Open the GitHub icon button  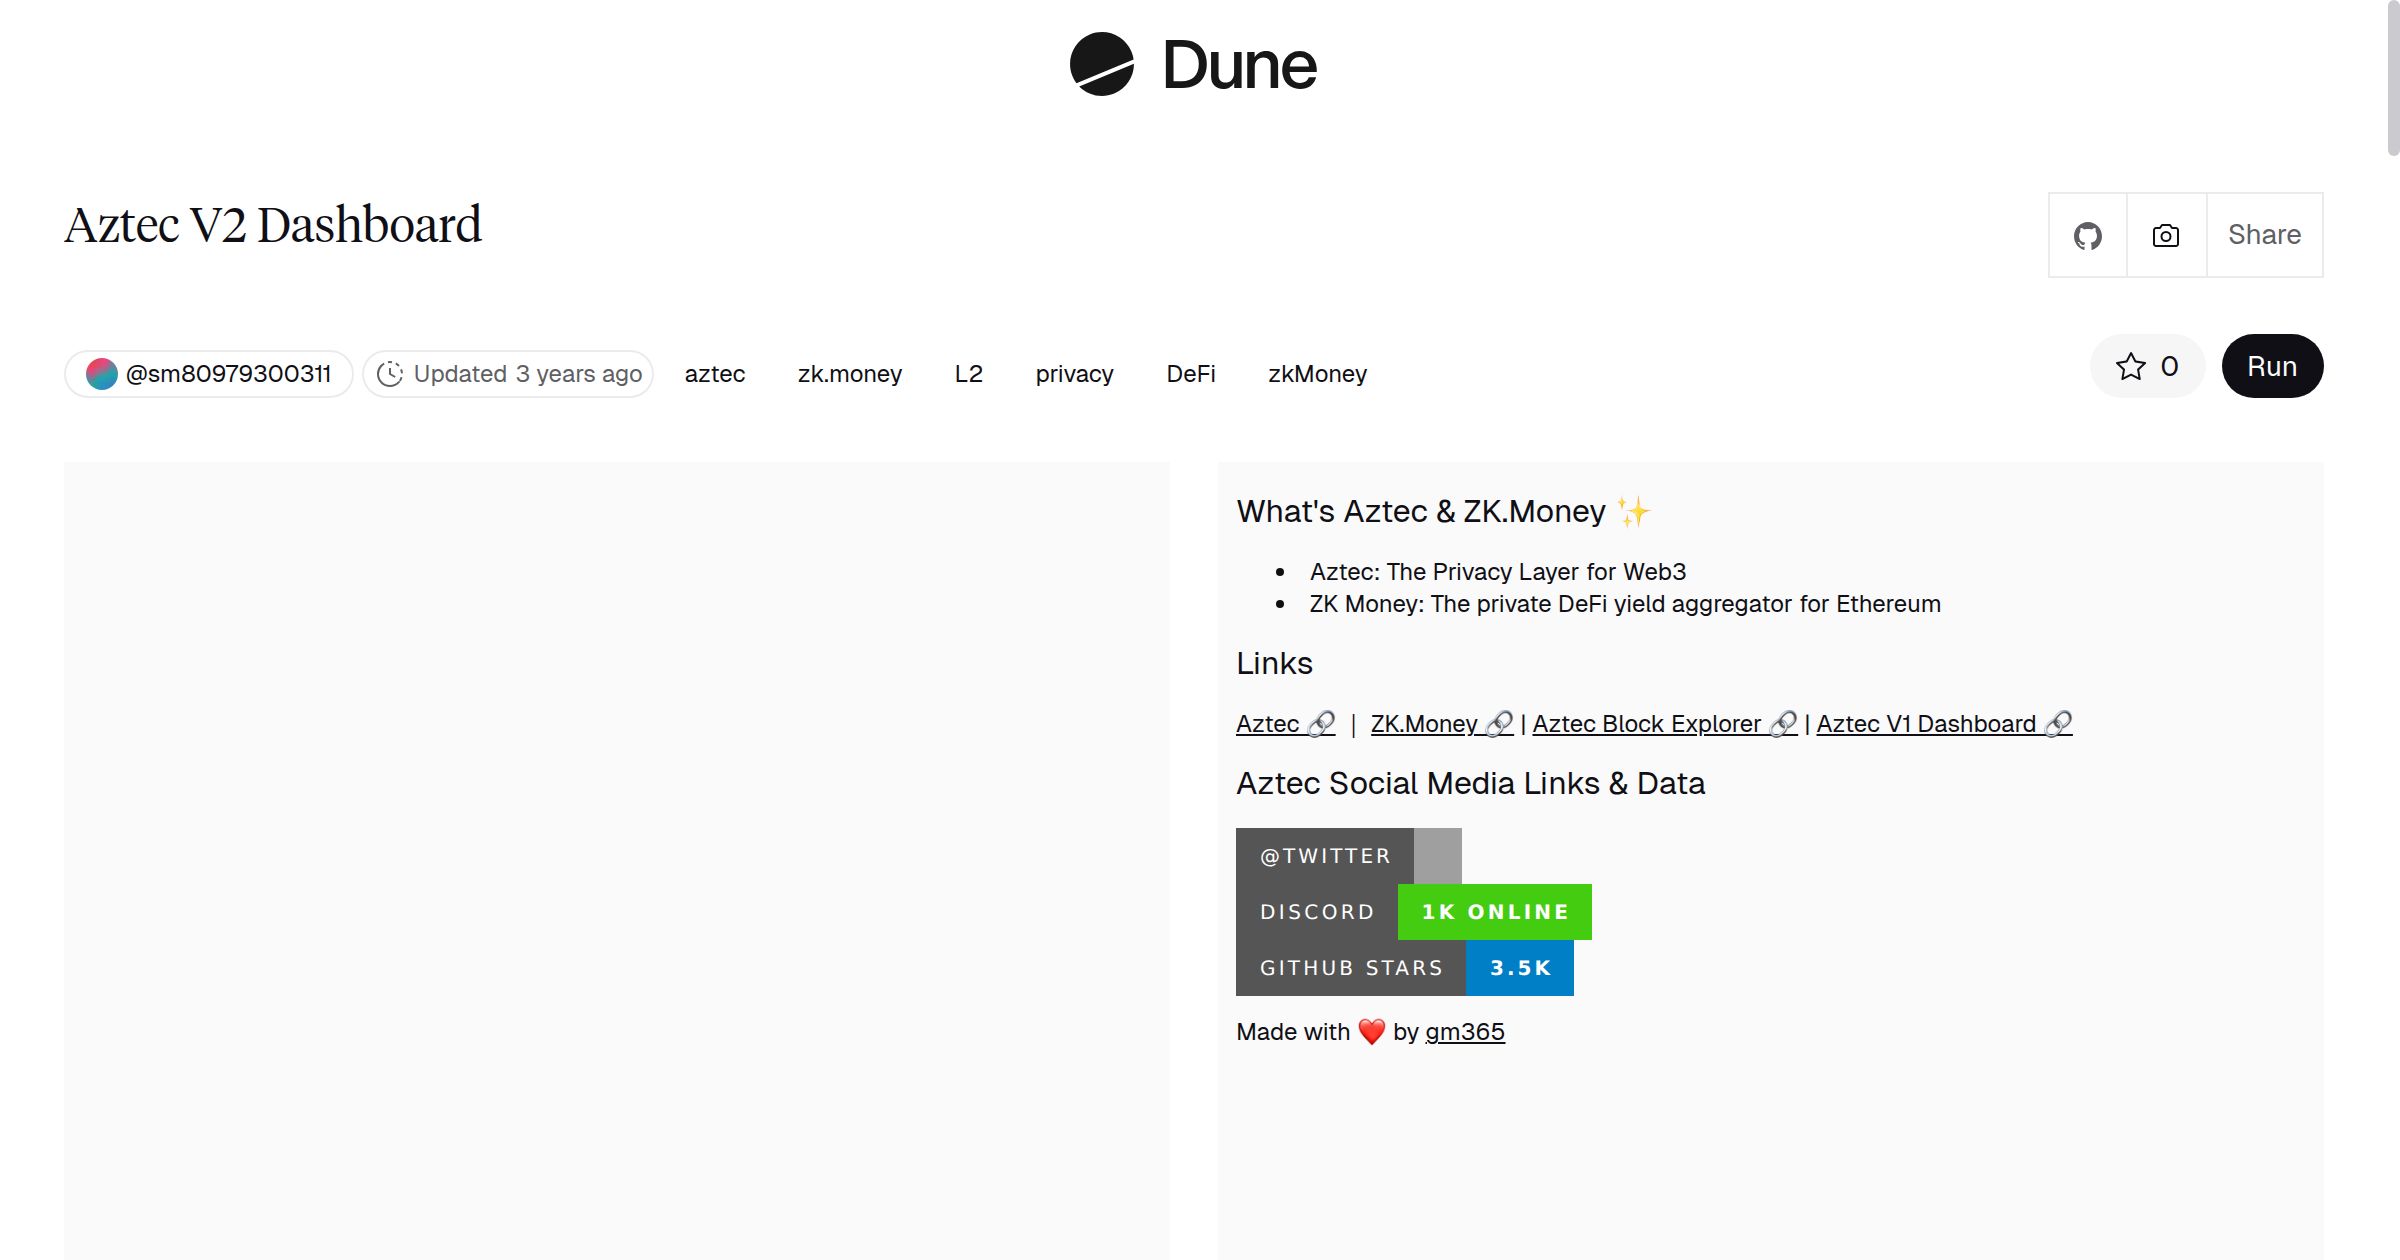pos(2087,236)
